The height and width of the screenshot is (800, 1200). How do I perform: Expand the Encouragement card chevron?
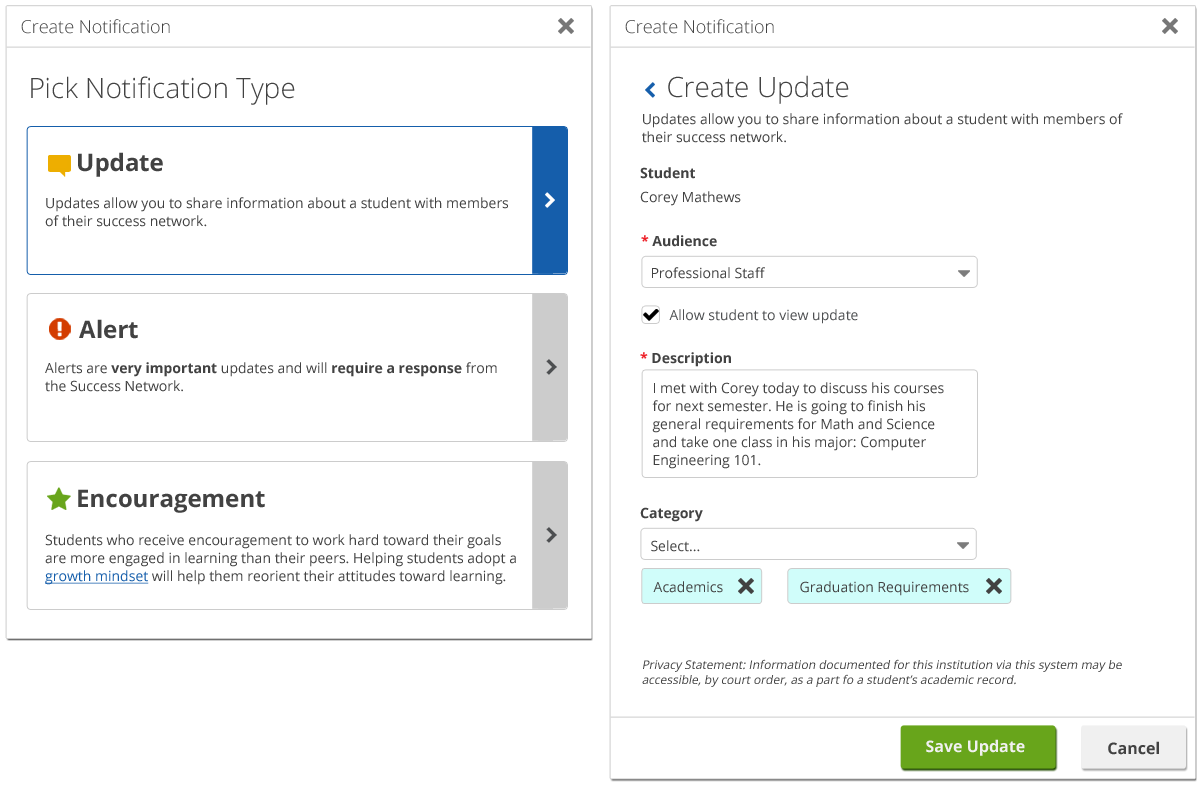tap(549, 535)
